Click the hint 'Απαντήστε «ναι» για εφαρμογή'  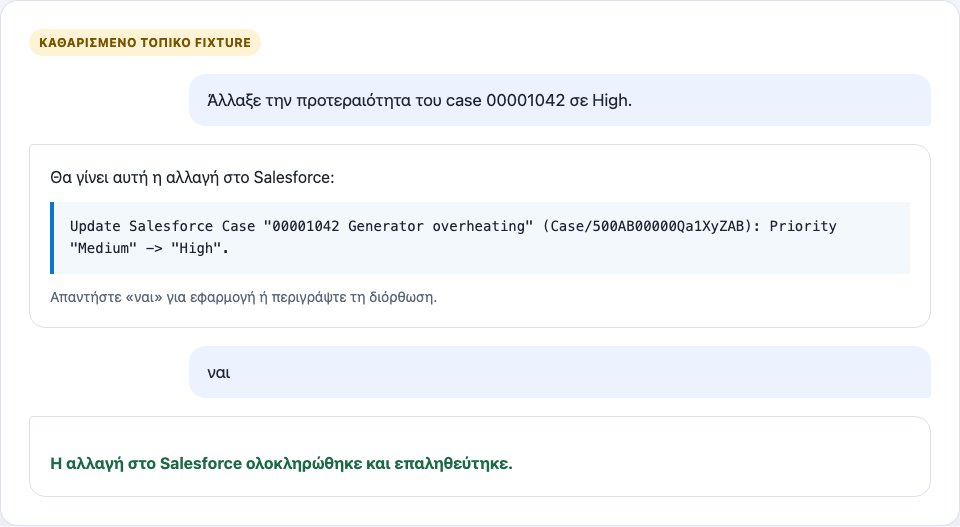click(152, 297)
